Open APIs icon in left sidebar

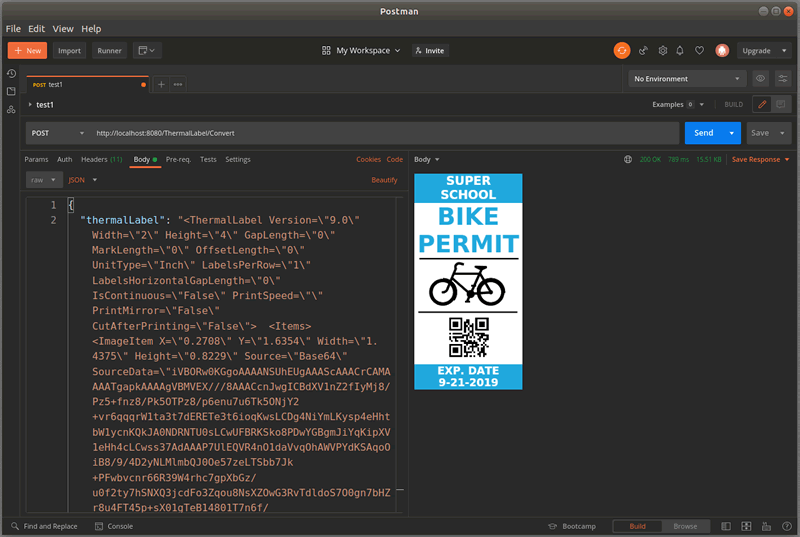coord(11,109)
